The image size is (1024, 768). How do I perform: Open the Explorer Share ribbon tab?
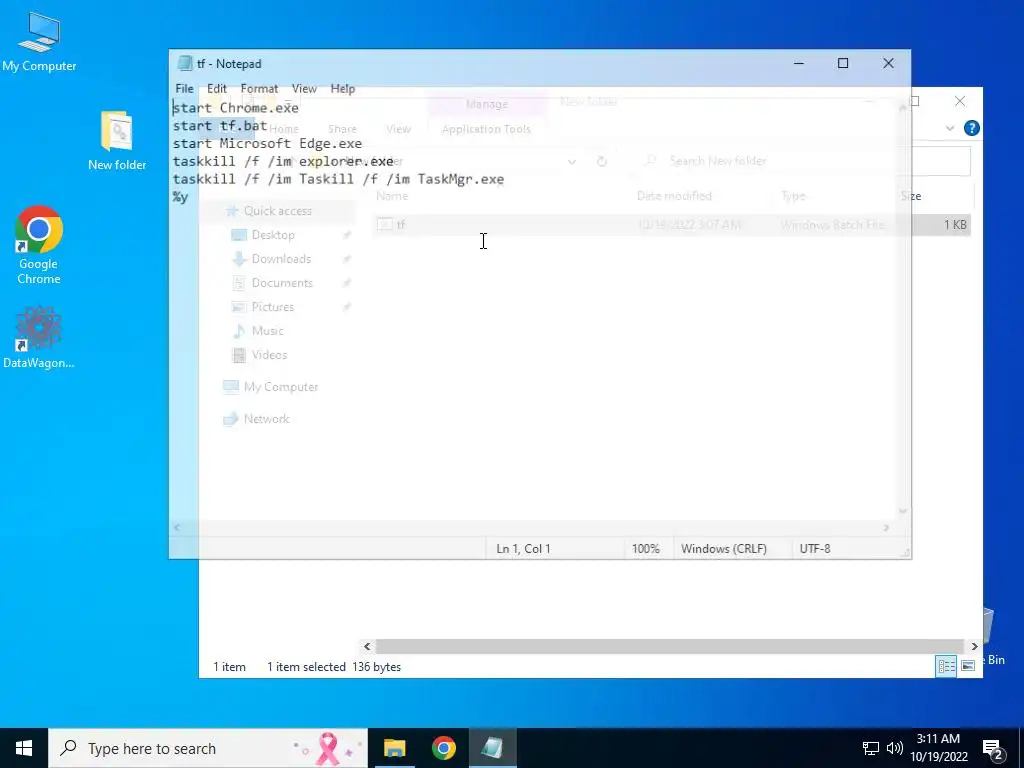point(342,129)
